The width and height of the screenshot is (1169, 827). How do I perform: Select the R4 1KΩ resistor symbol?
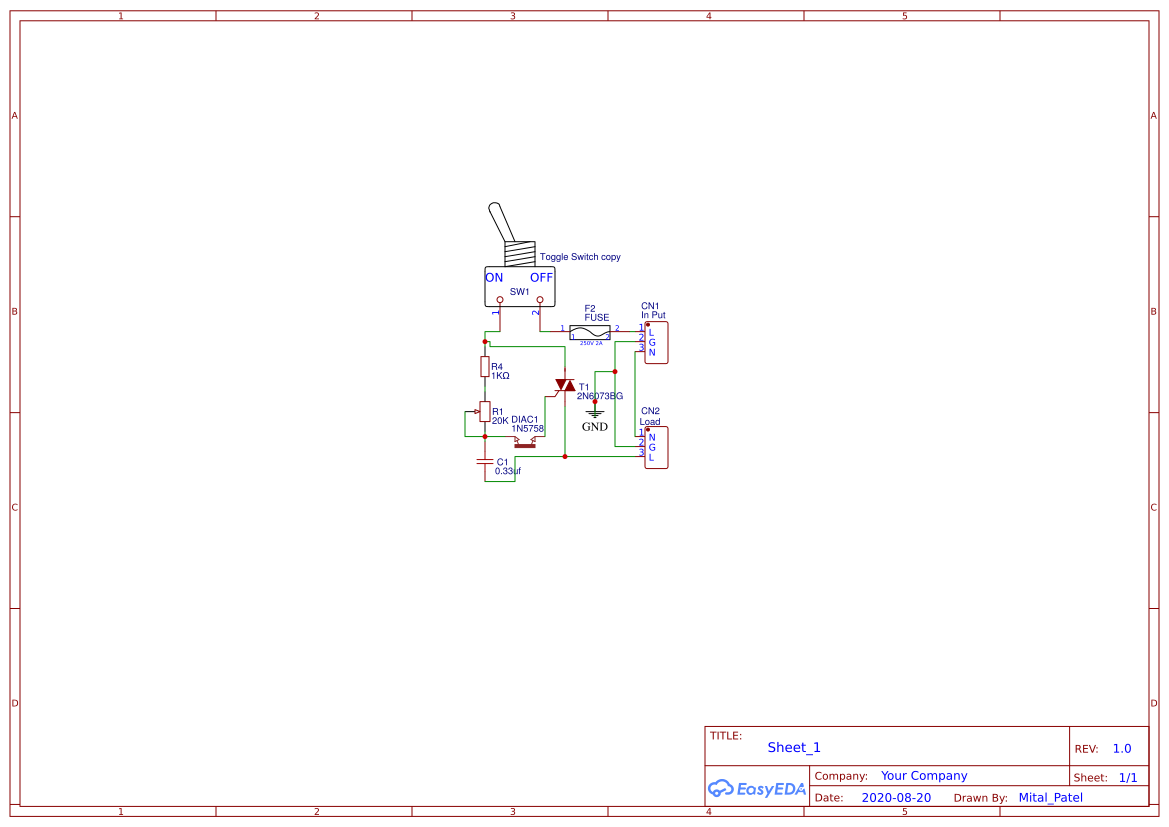(484, 367)
